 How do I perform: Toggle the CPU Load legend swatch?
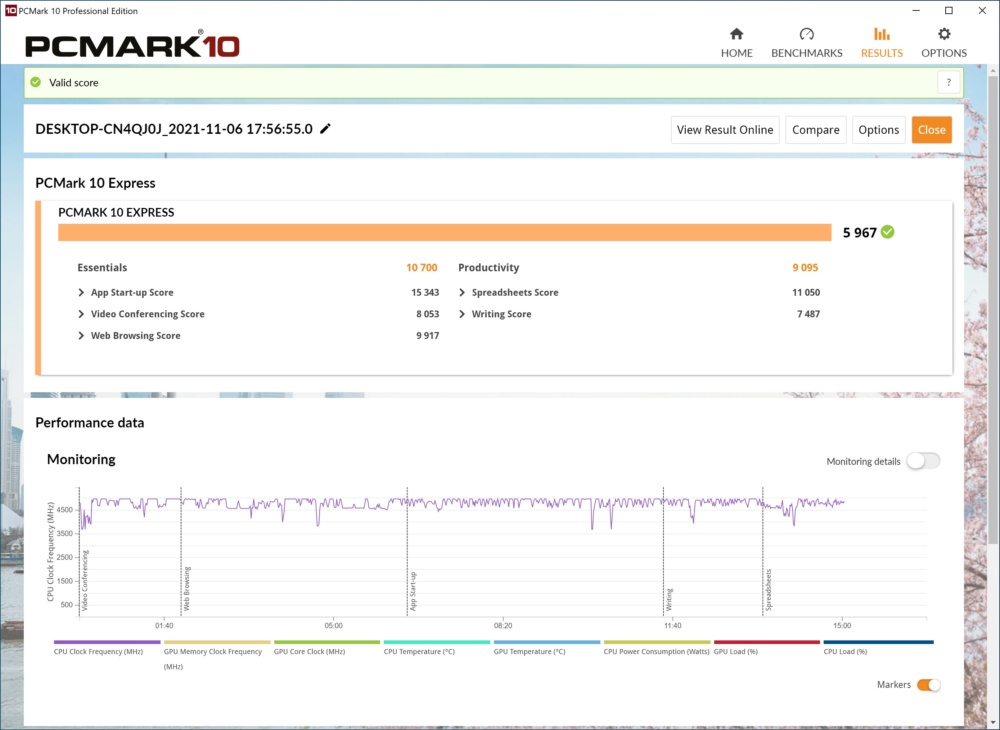pyautogui.click(x=878, y=642)
